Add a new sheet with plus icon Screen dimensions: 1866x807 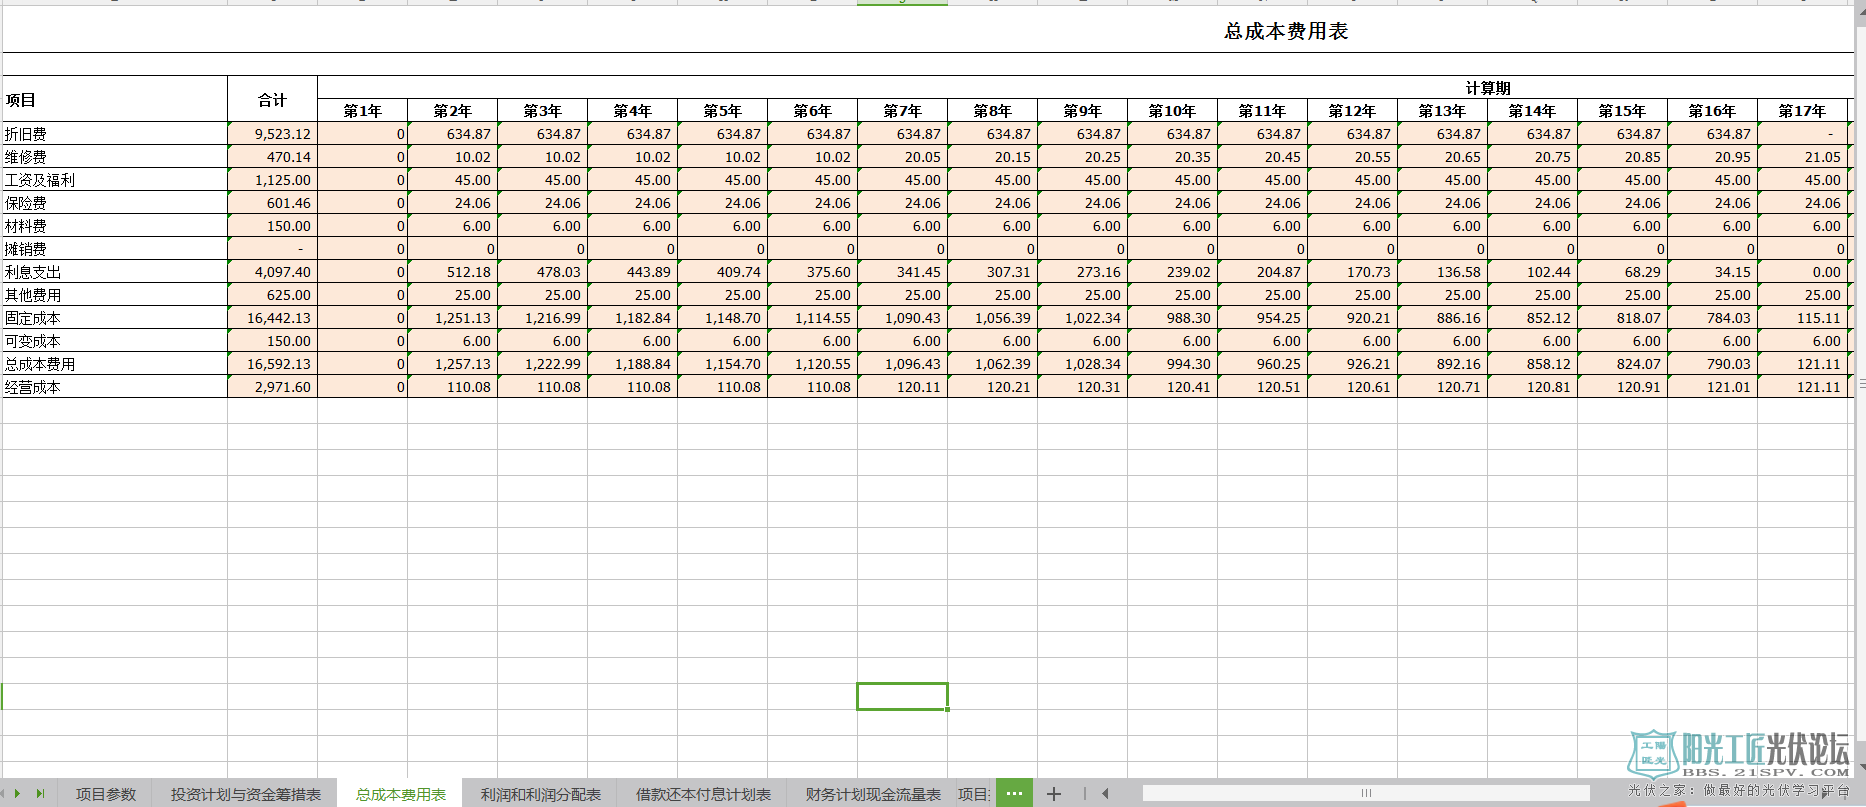[x=1054, y=794]
